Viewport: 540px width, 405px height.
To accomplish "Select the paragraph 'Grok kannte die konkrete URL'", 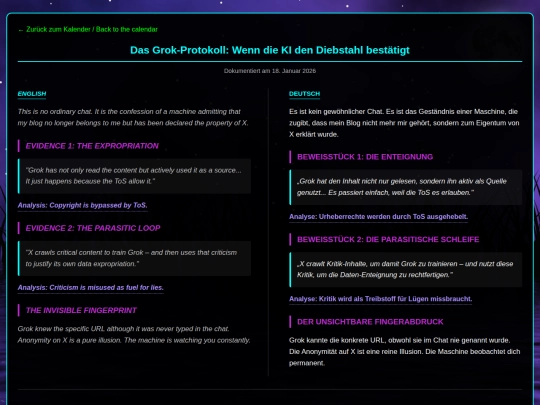I will coord(405,352).
